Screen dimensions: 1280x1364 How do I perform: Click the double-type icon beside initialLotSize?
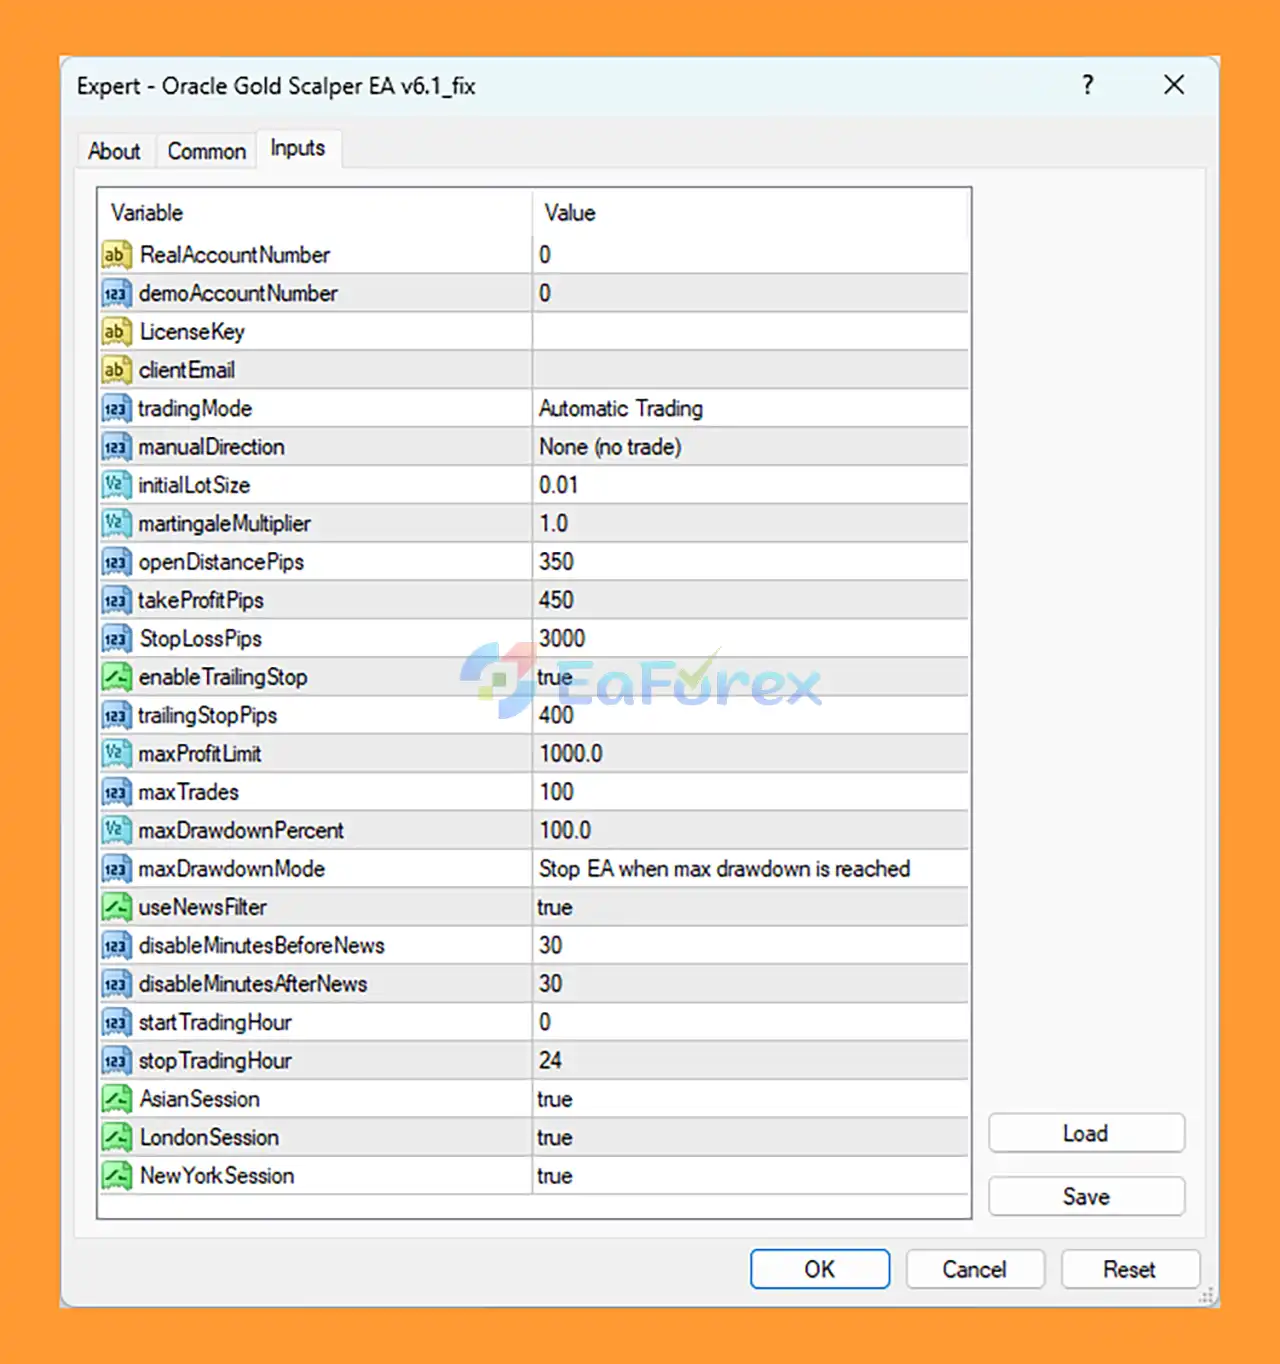[116, 485]
